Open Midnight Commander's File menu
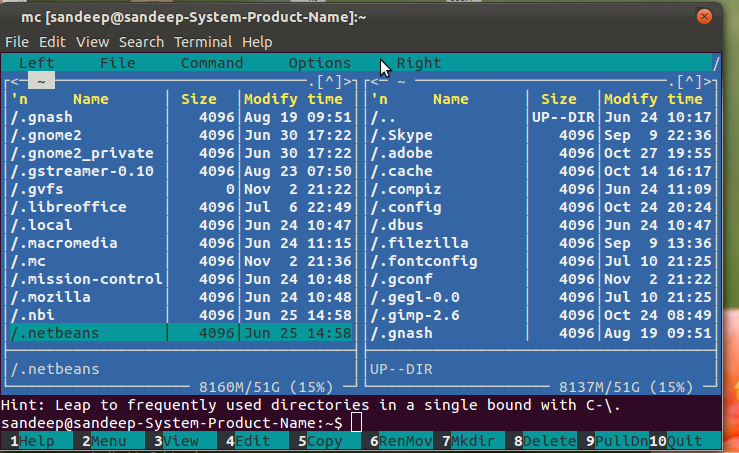 point(118,63)
